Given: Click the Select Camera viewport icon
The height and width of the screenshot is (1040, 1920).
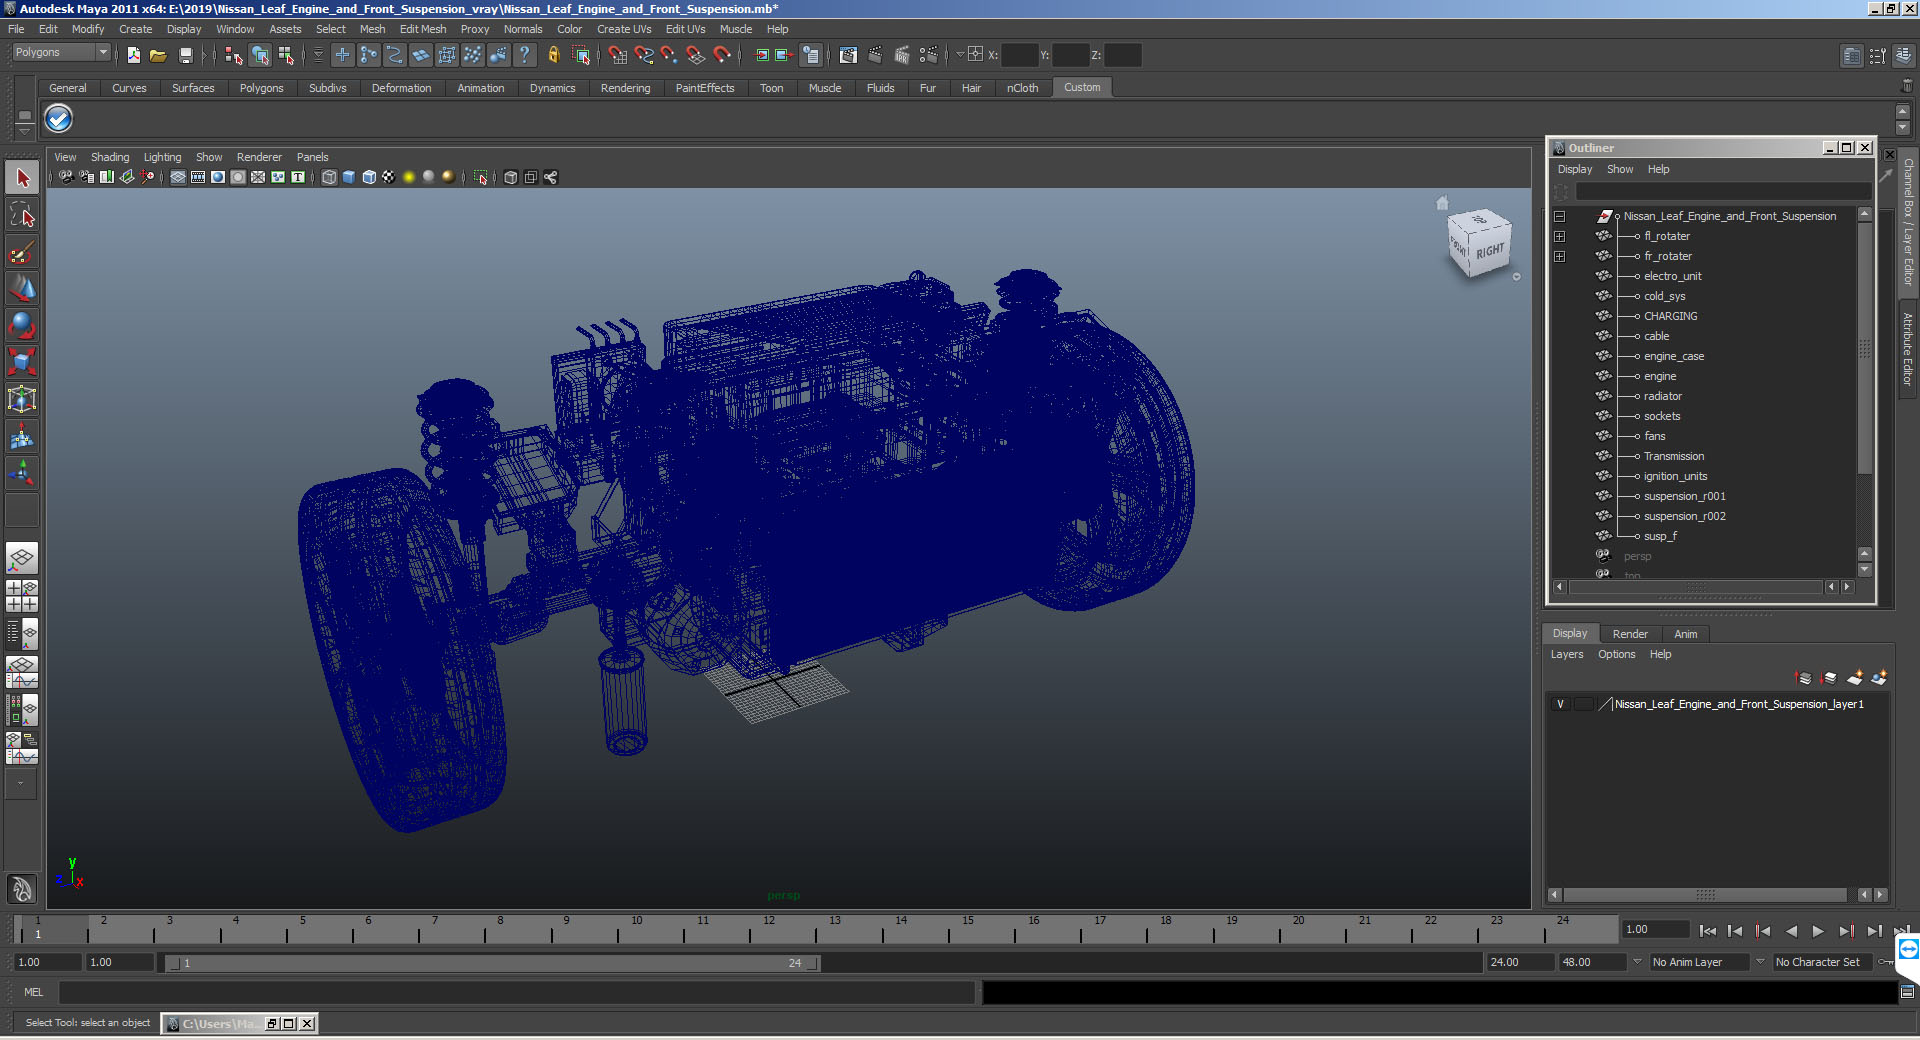Looking at the screenshot, I should click(66, 177).
